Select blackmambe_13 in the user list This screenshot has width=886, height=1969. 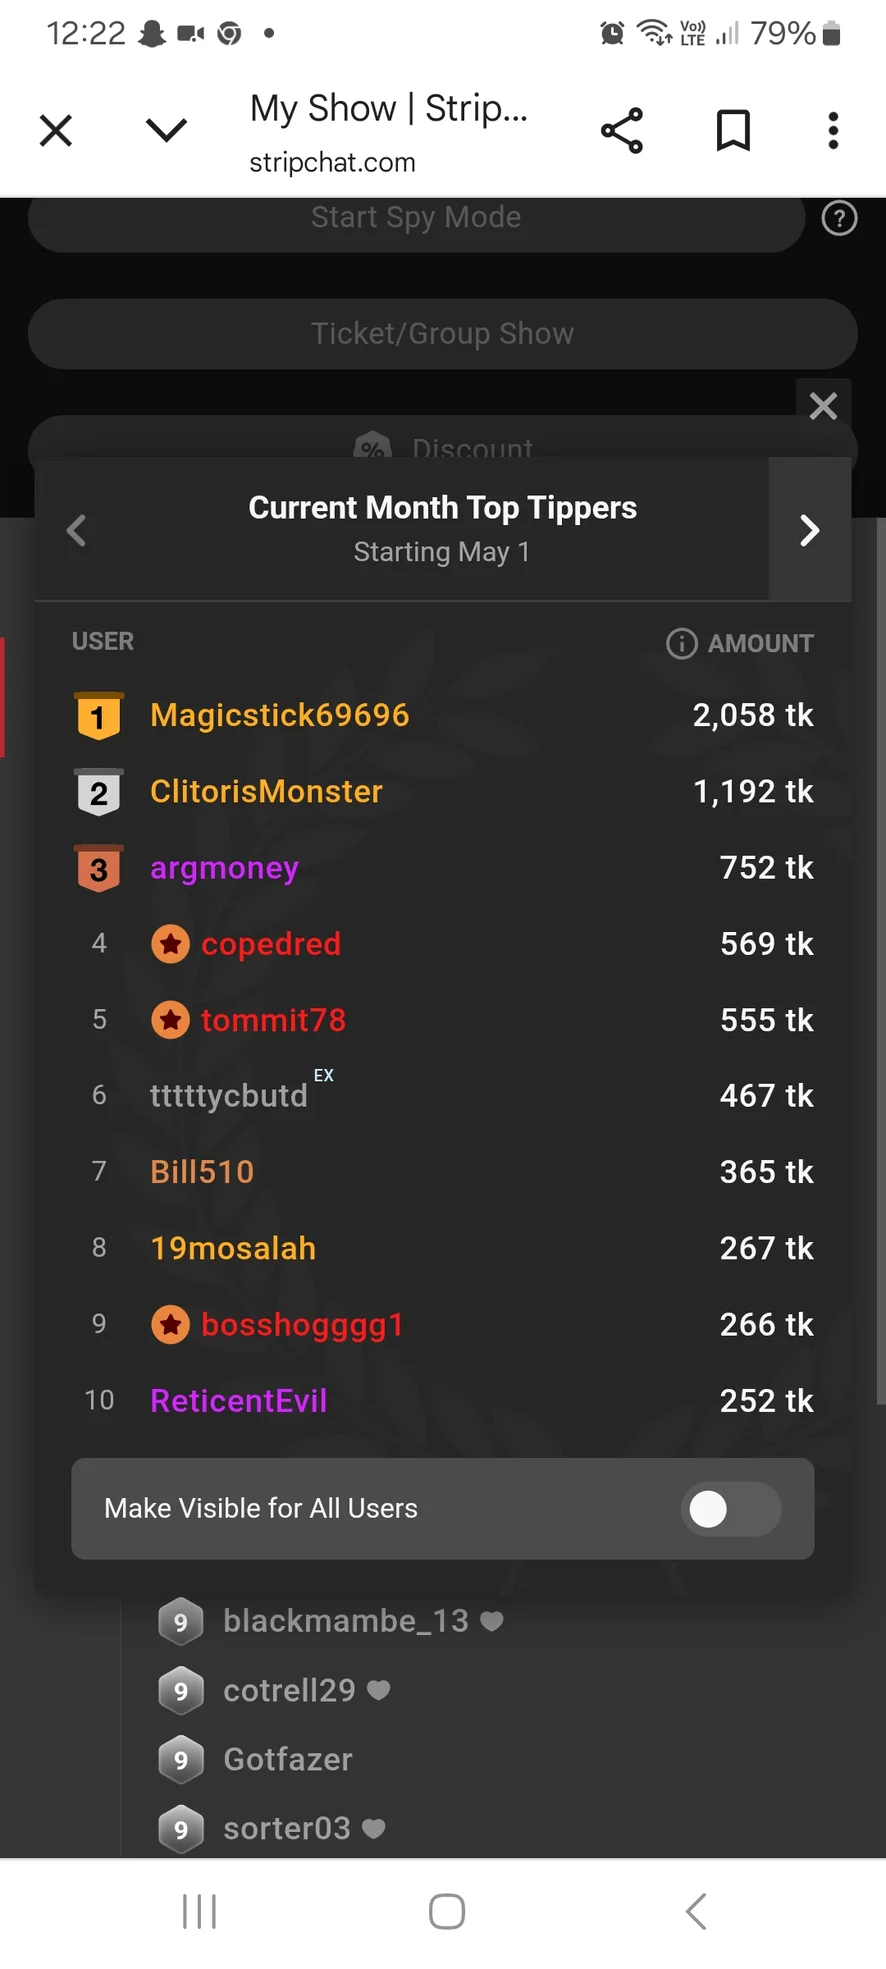(x=345, y=1621)
